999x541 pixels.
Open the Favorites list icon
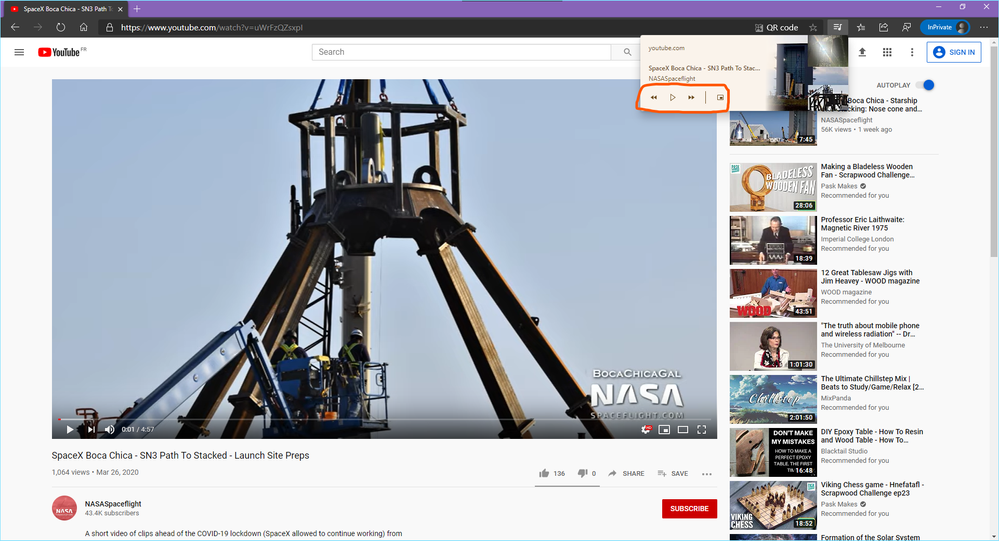click(861, 27)
